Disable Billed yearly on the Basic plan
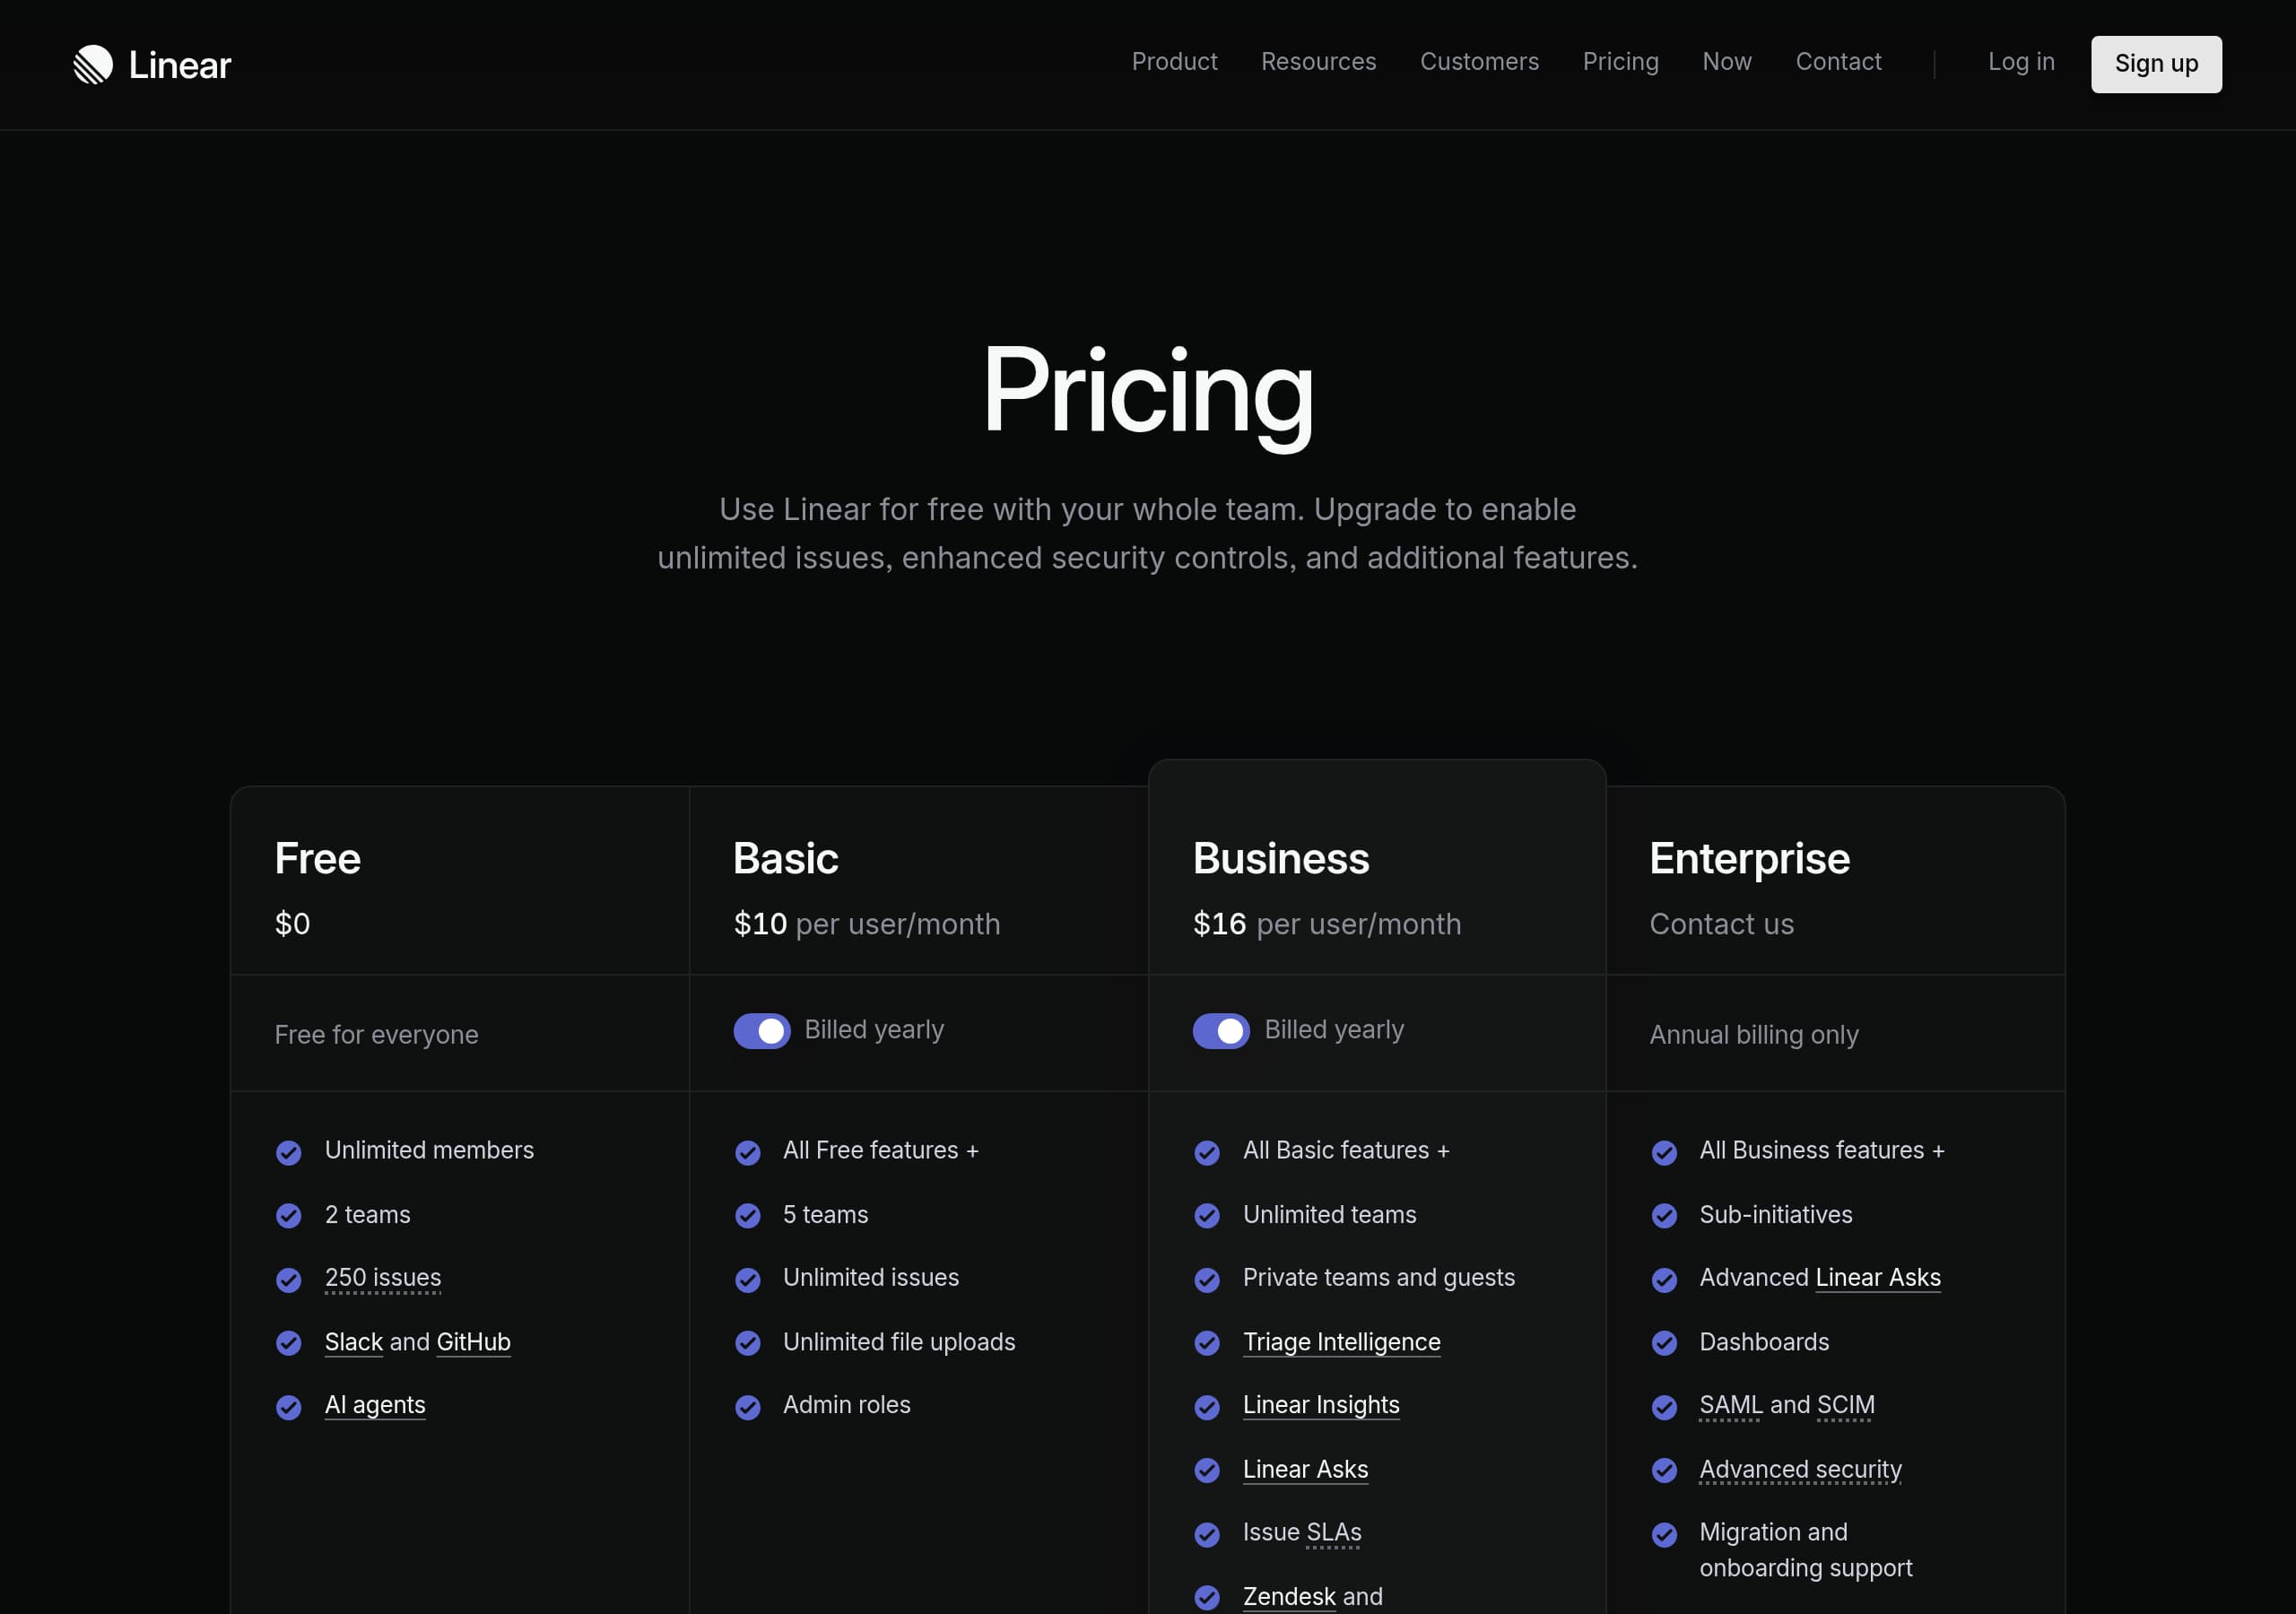This screenshot has width=2296, height=1614. (762, 1030)
